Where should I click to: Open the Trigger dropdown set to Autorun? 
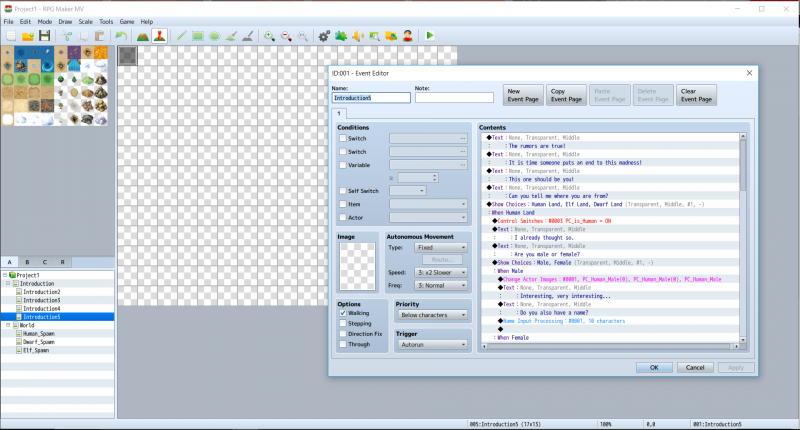(433, 345)
